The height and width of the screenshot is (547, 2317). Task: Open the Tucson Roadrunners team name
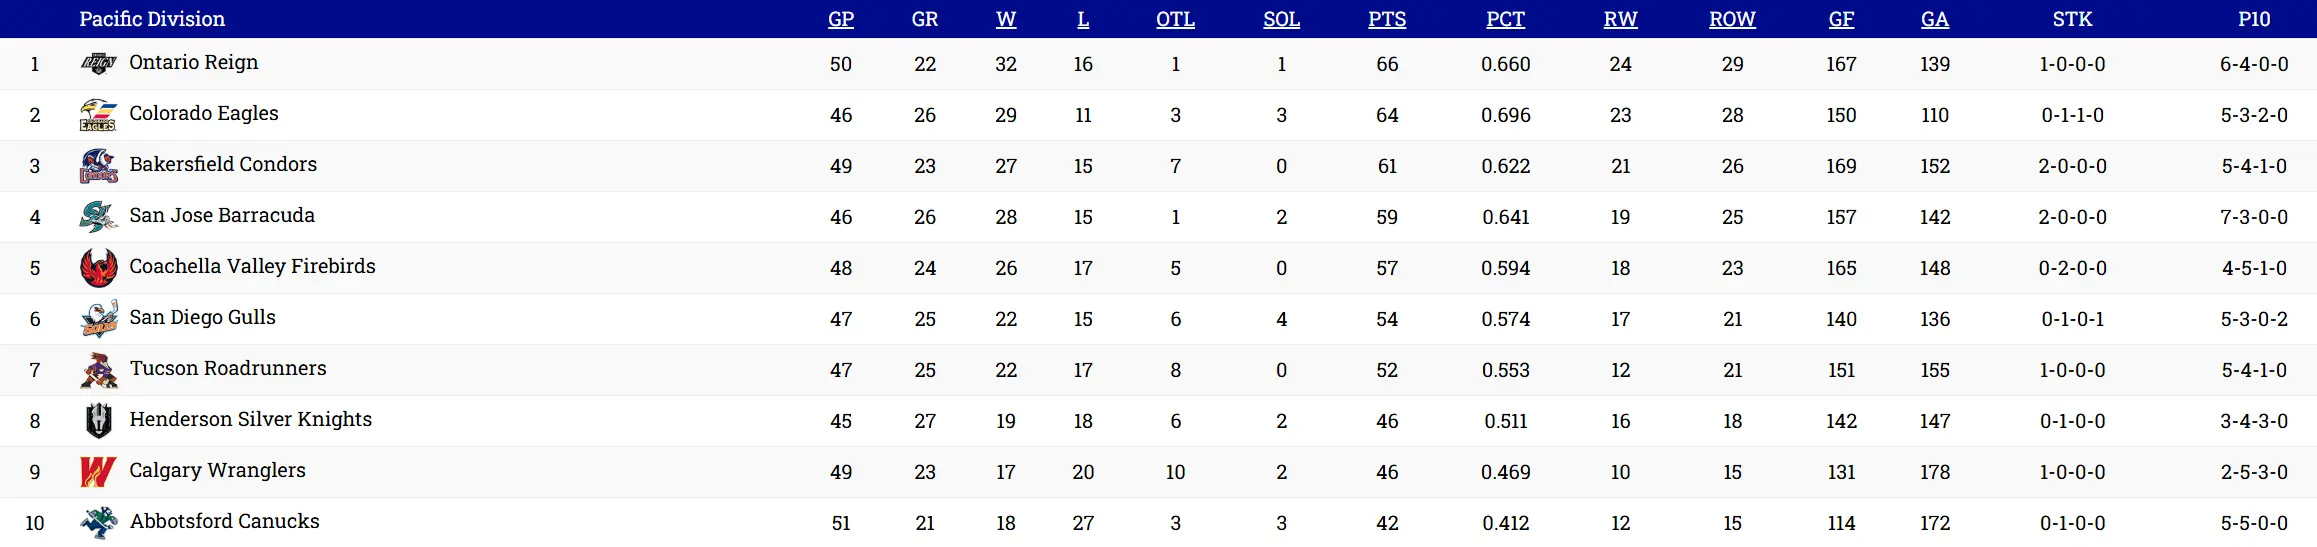pyautogui.click(x=228, y=368)
